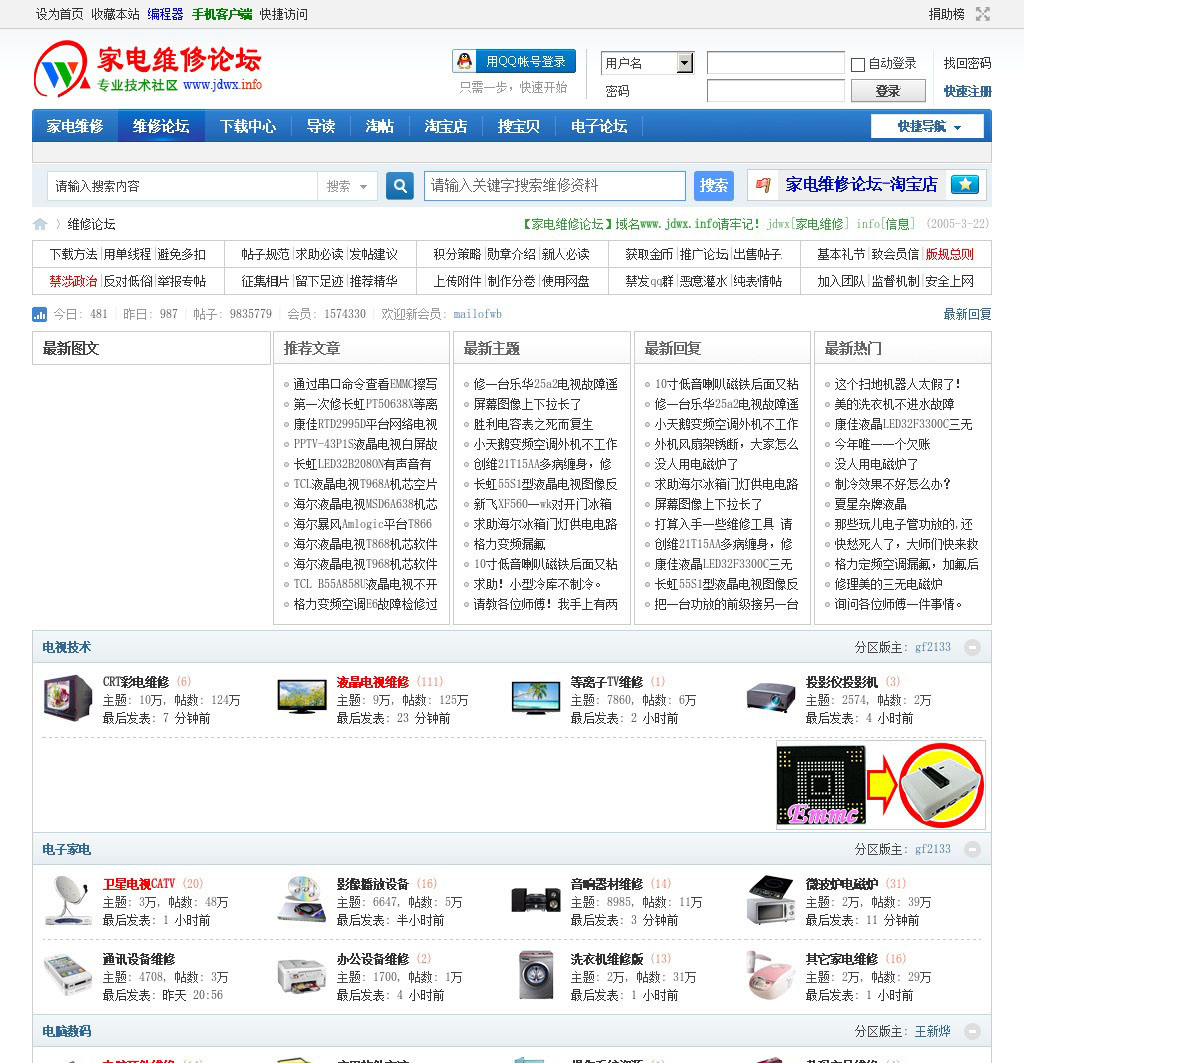Click the star favorite icon beside Taobao shop
1200x1063 pixels.
pos(964,184)
